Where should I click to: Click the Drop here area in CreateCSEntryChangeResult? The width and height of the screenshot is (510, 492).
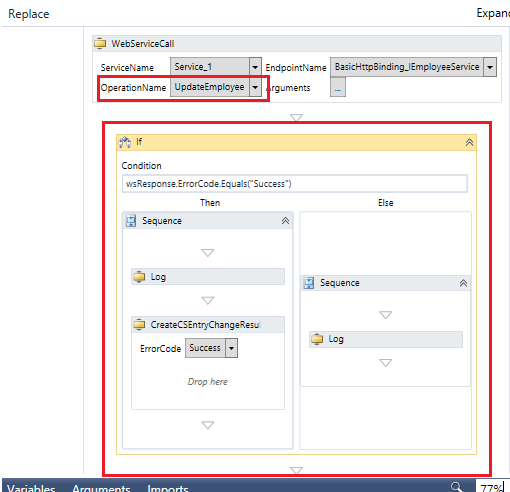click(208, 382)
